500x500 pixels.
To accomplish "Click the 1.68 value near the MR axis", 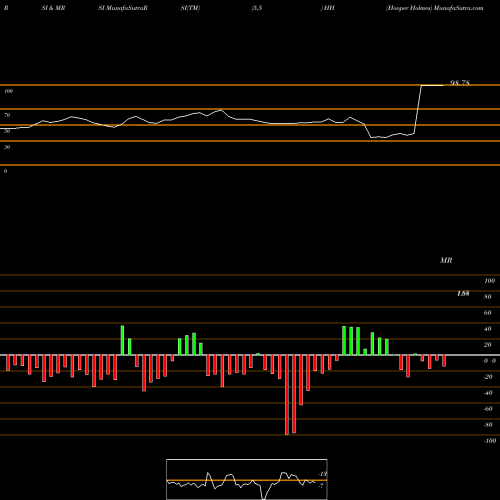I will (463, 293).
